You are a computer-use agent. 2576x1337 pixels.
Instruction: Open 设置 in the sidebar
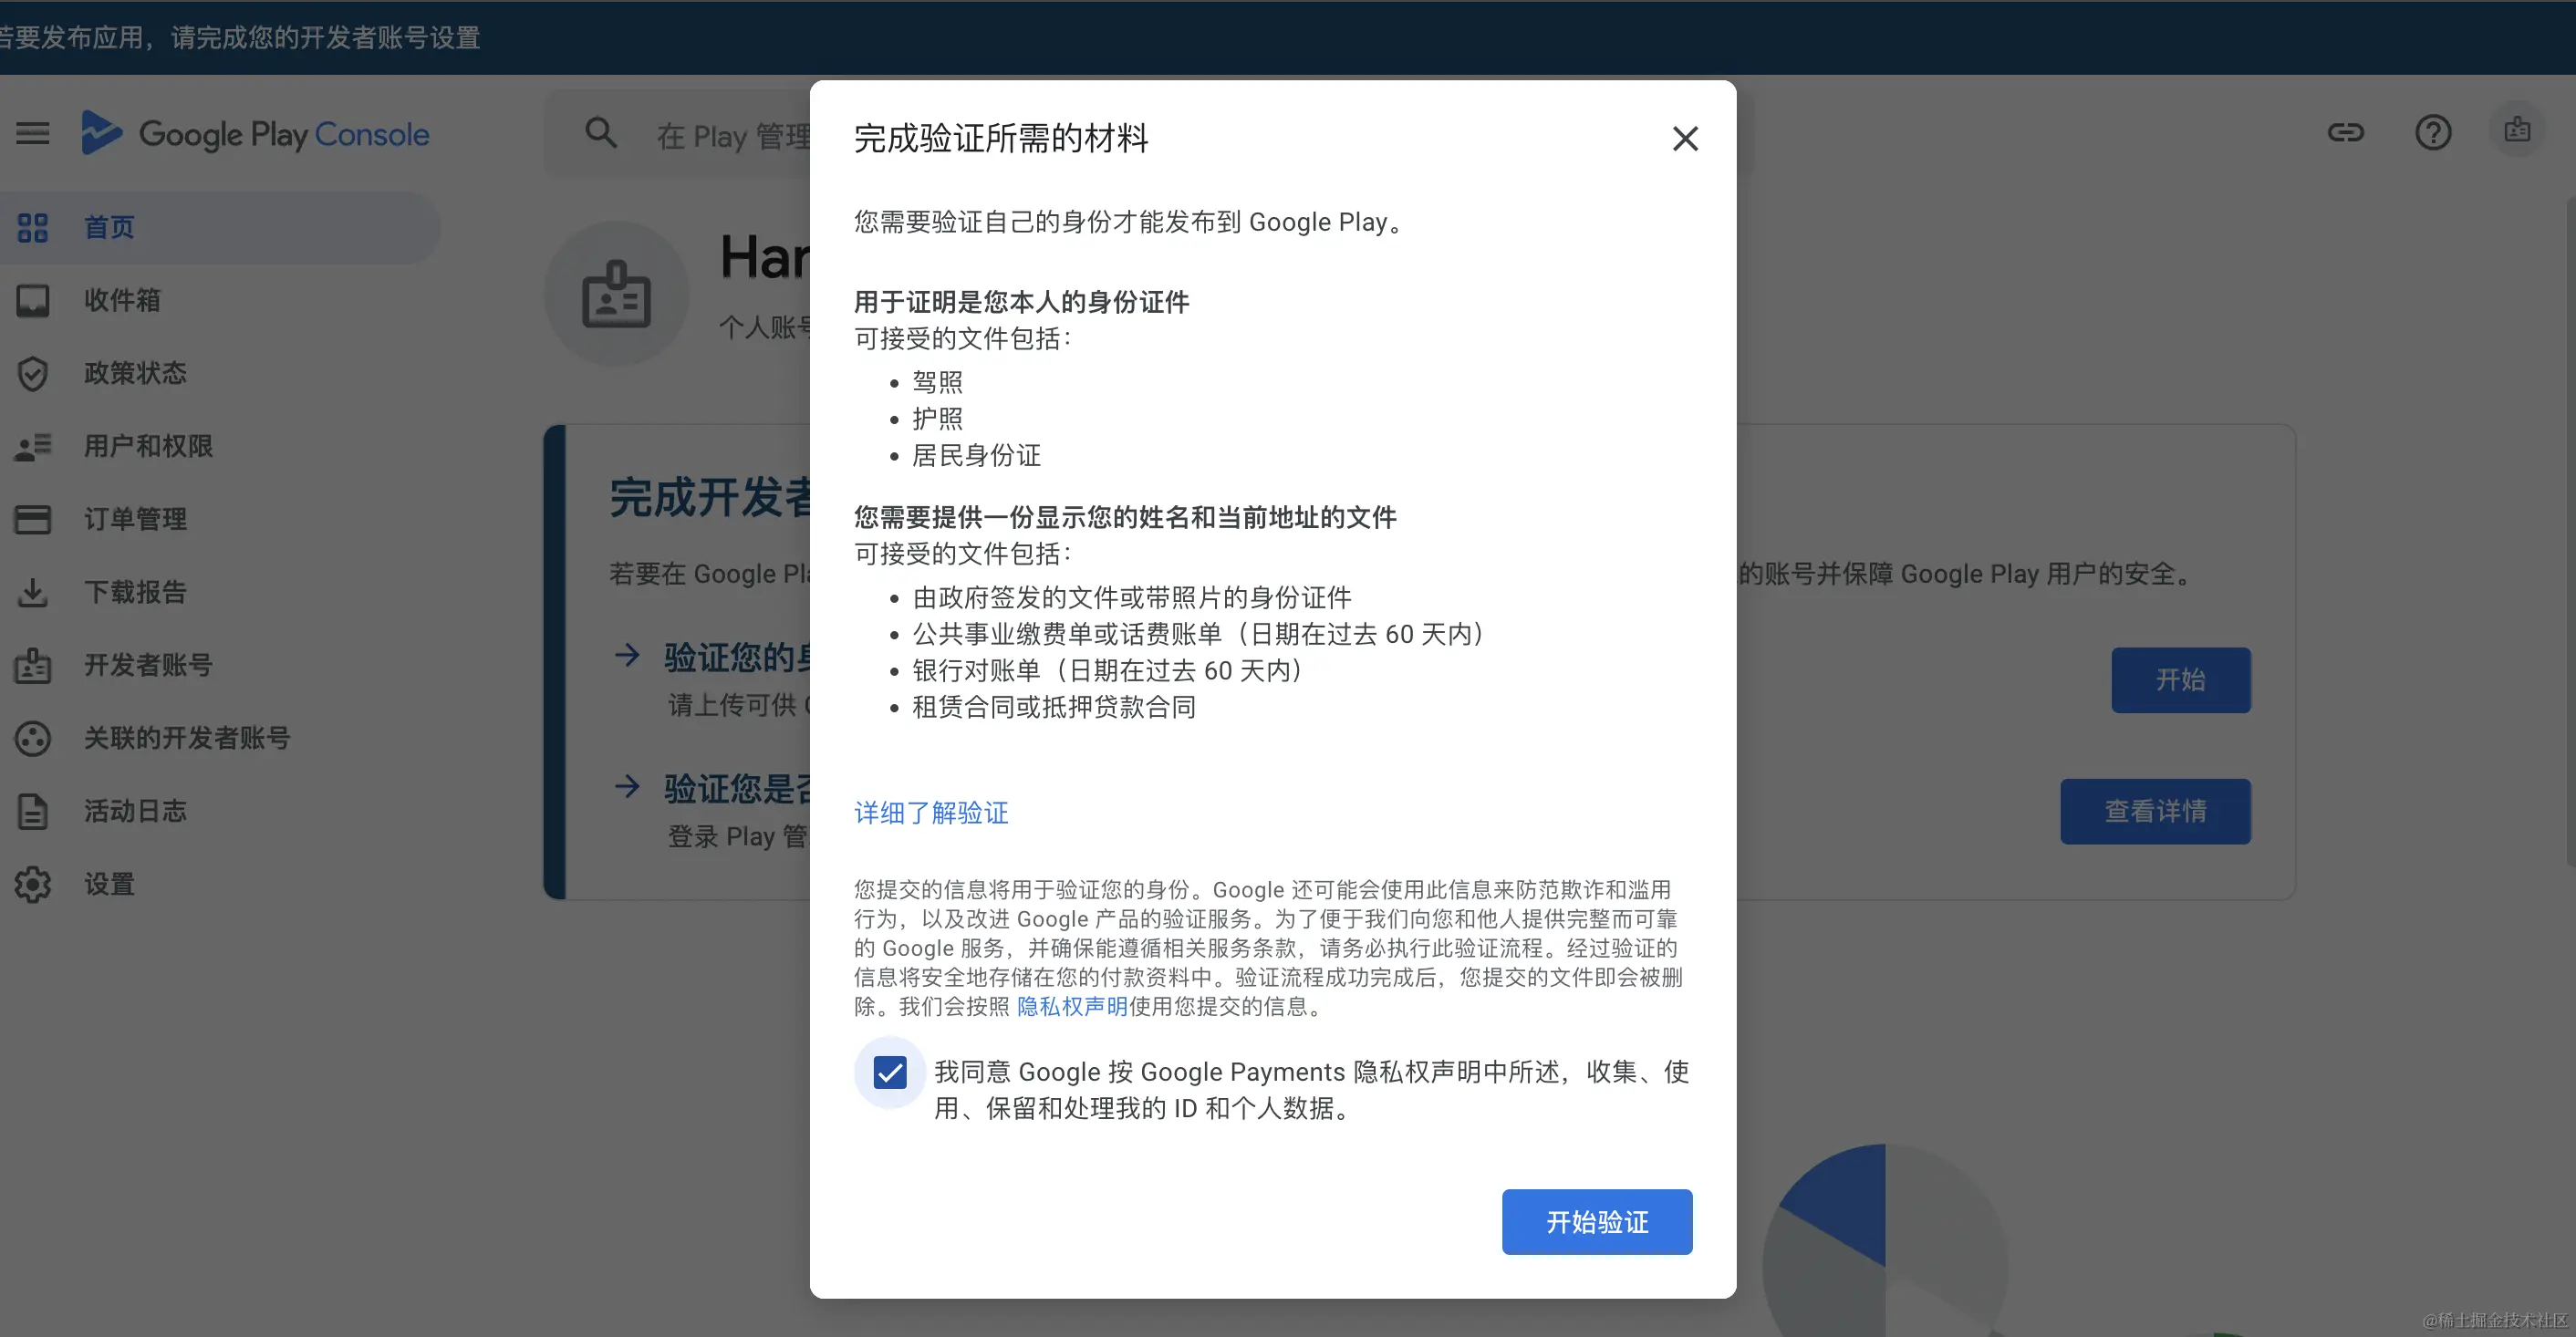[x=220, y=884]
